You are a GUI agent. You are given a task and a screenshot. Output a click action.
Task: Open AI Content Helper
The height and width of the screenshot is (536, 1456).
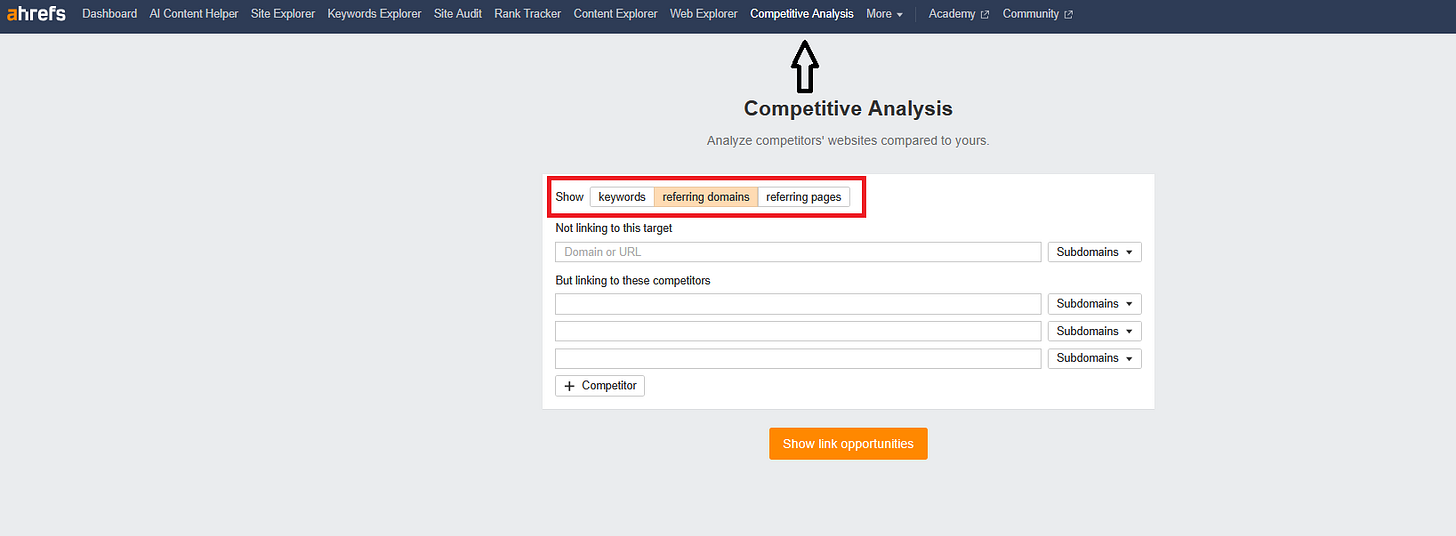pos(194,14)
